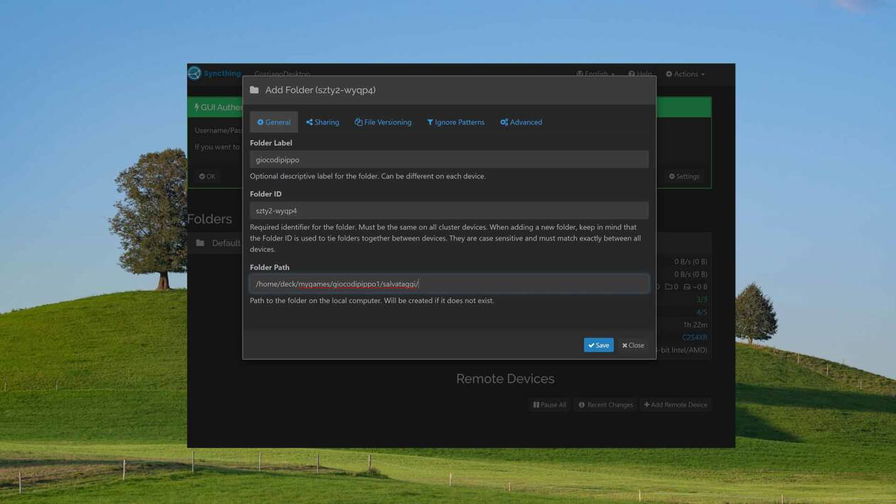Open the Help link in navbar

coord(640,74)
